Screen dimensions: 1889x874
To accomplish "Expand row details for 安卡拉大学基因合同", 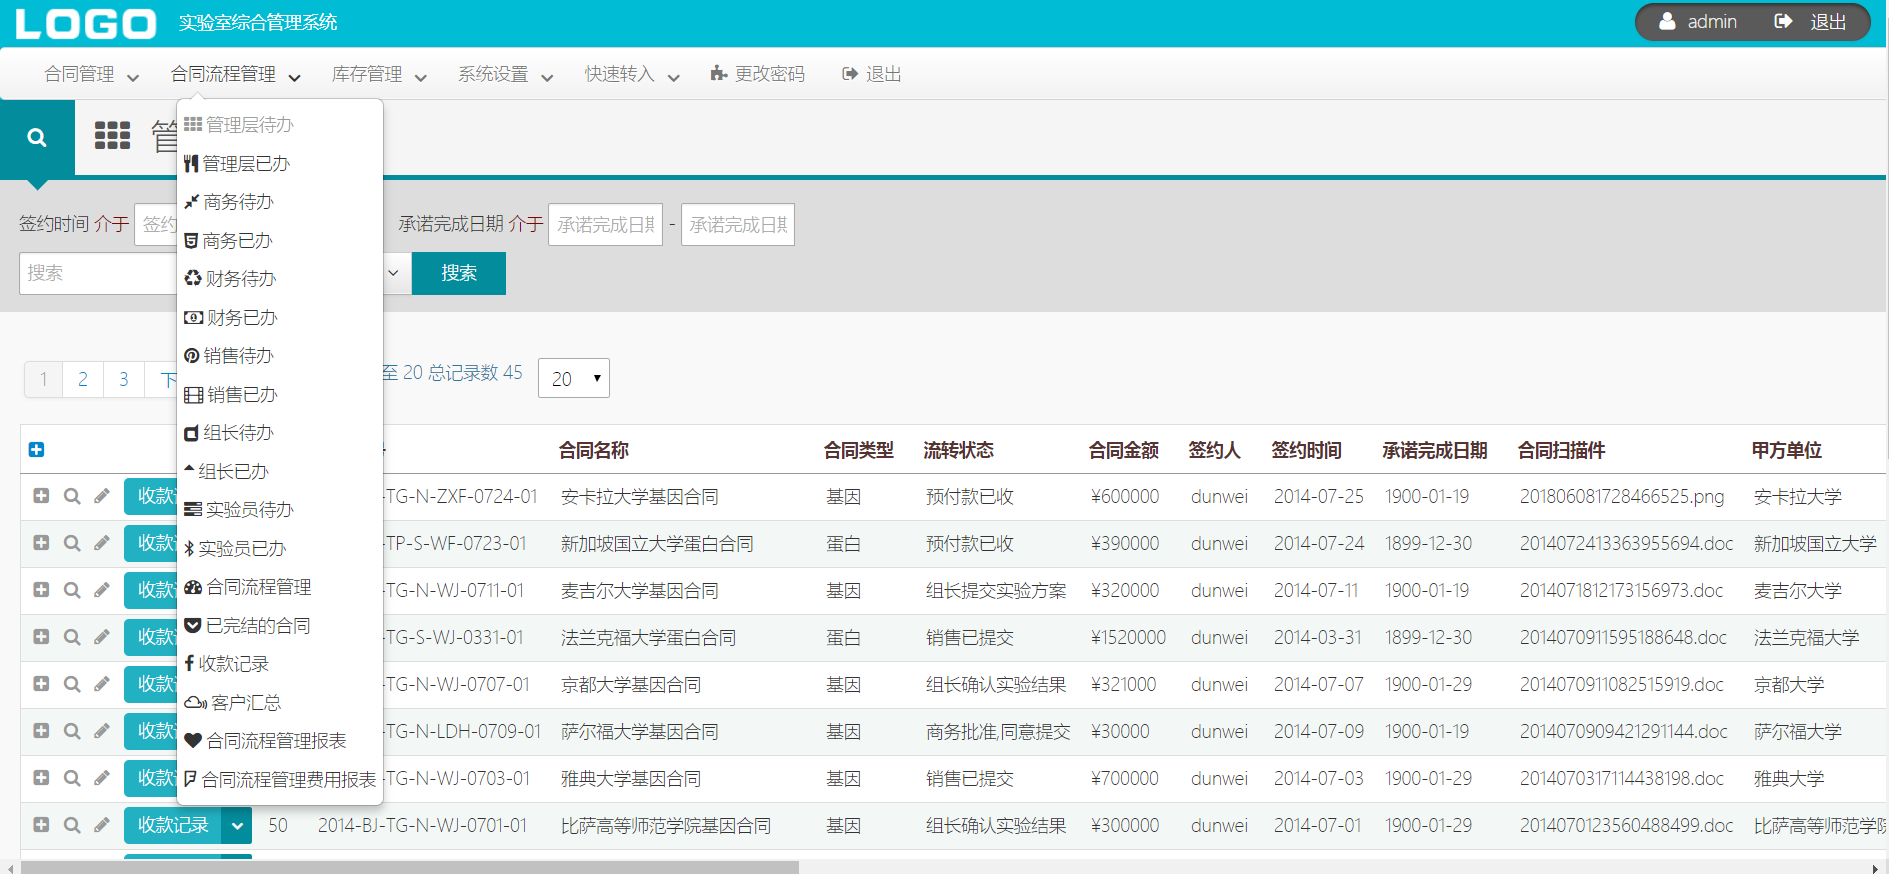I will pyautogui.click(x=41, y=496).
